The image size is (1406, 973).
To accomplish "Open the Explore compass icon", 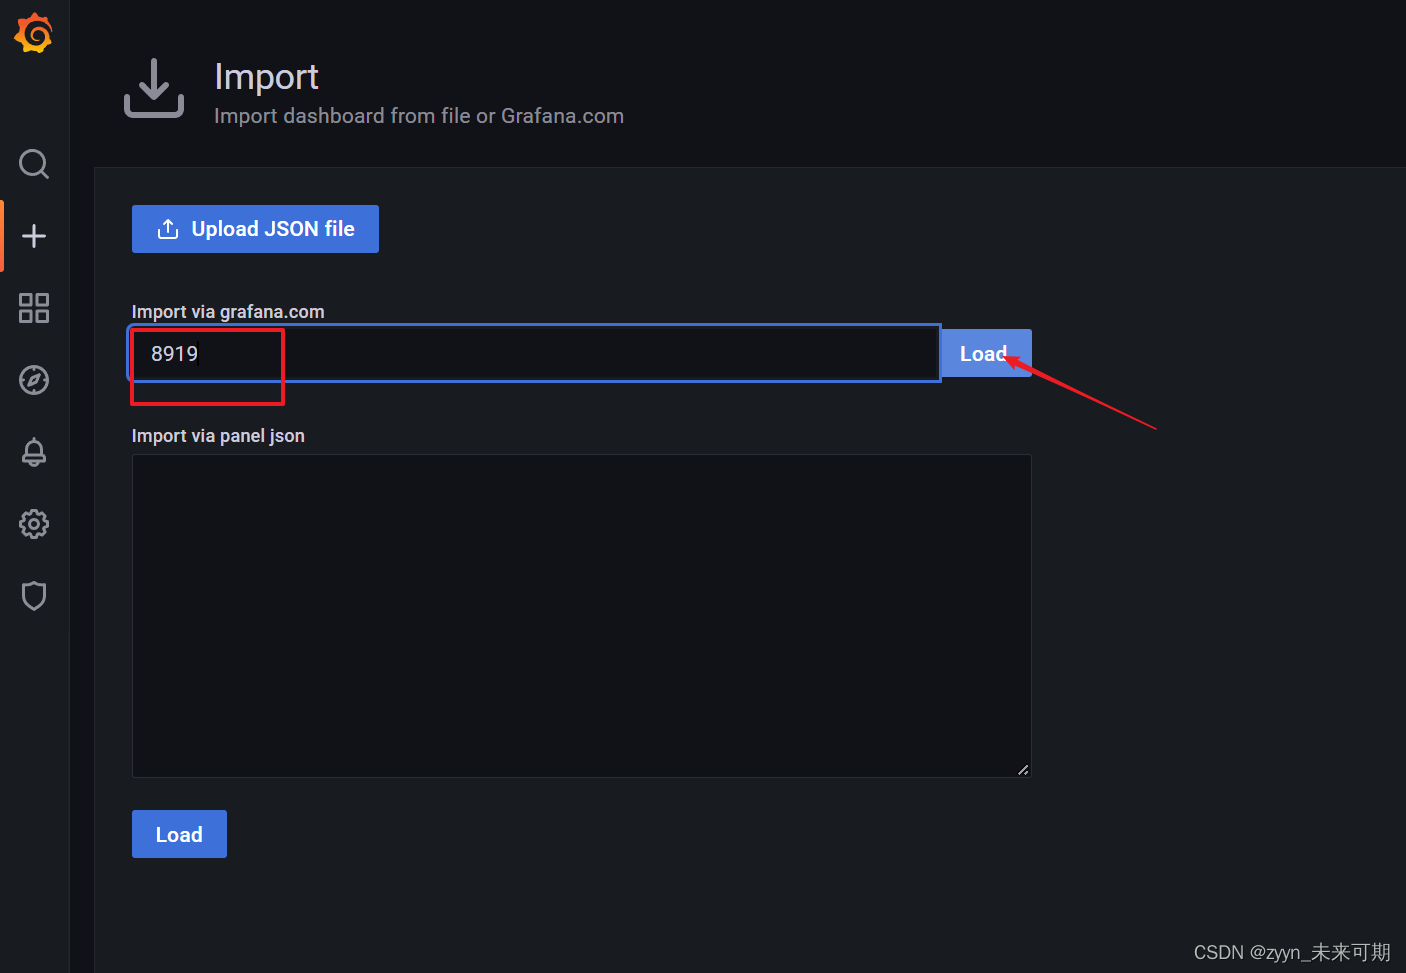I will [x=34, y=380].
